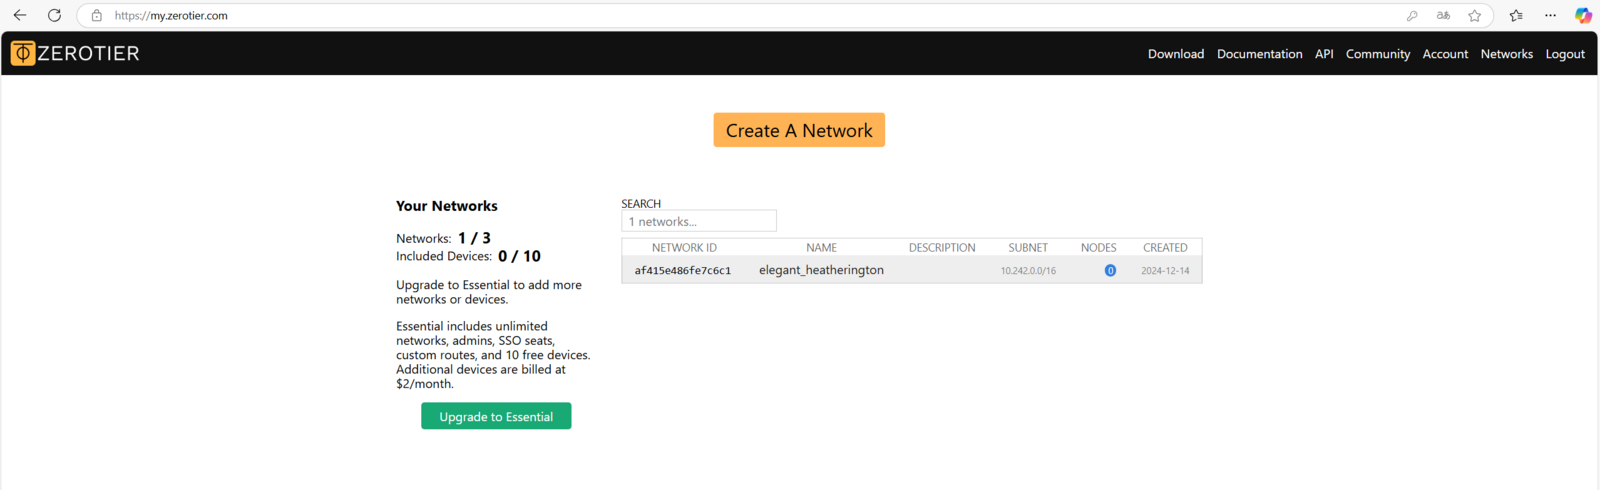Go to Documentation in the navbar

(1259, 54)
